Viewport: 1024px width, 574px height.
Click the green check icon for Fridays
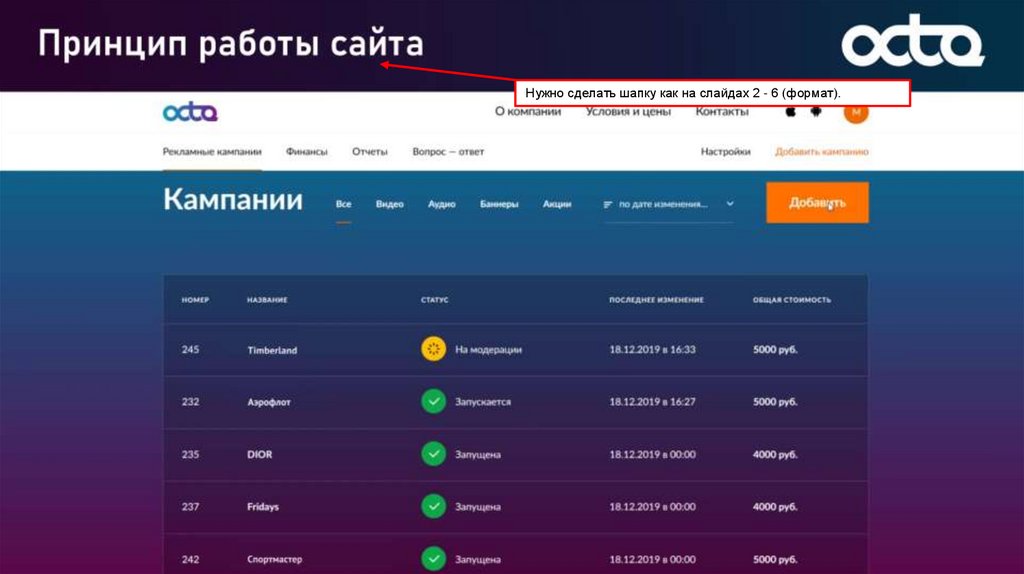(433, 506)
